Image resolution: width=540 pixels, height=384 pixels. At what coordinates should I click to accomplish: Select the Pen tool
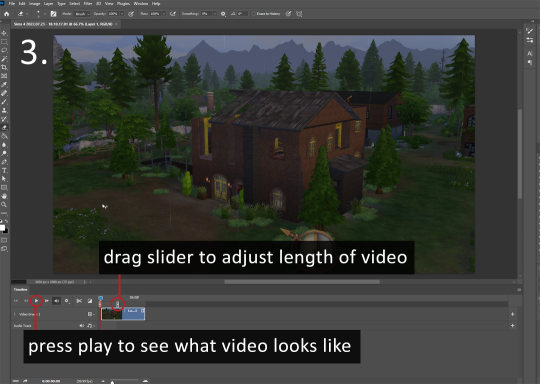[4, 162]
